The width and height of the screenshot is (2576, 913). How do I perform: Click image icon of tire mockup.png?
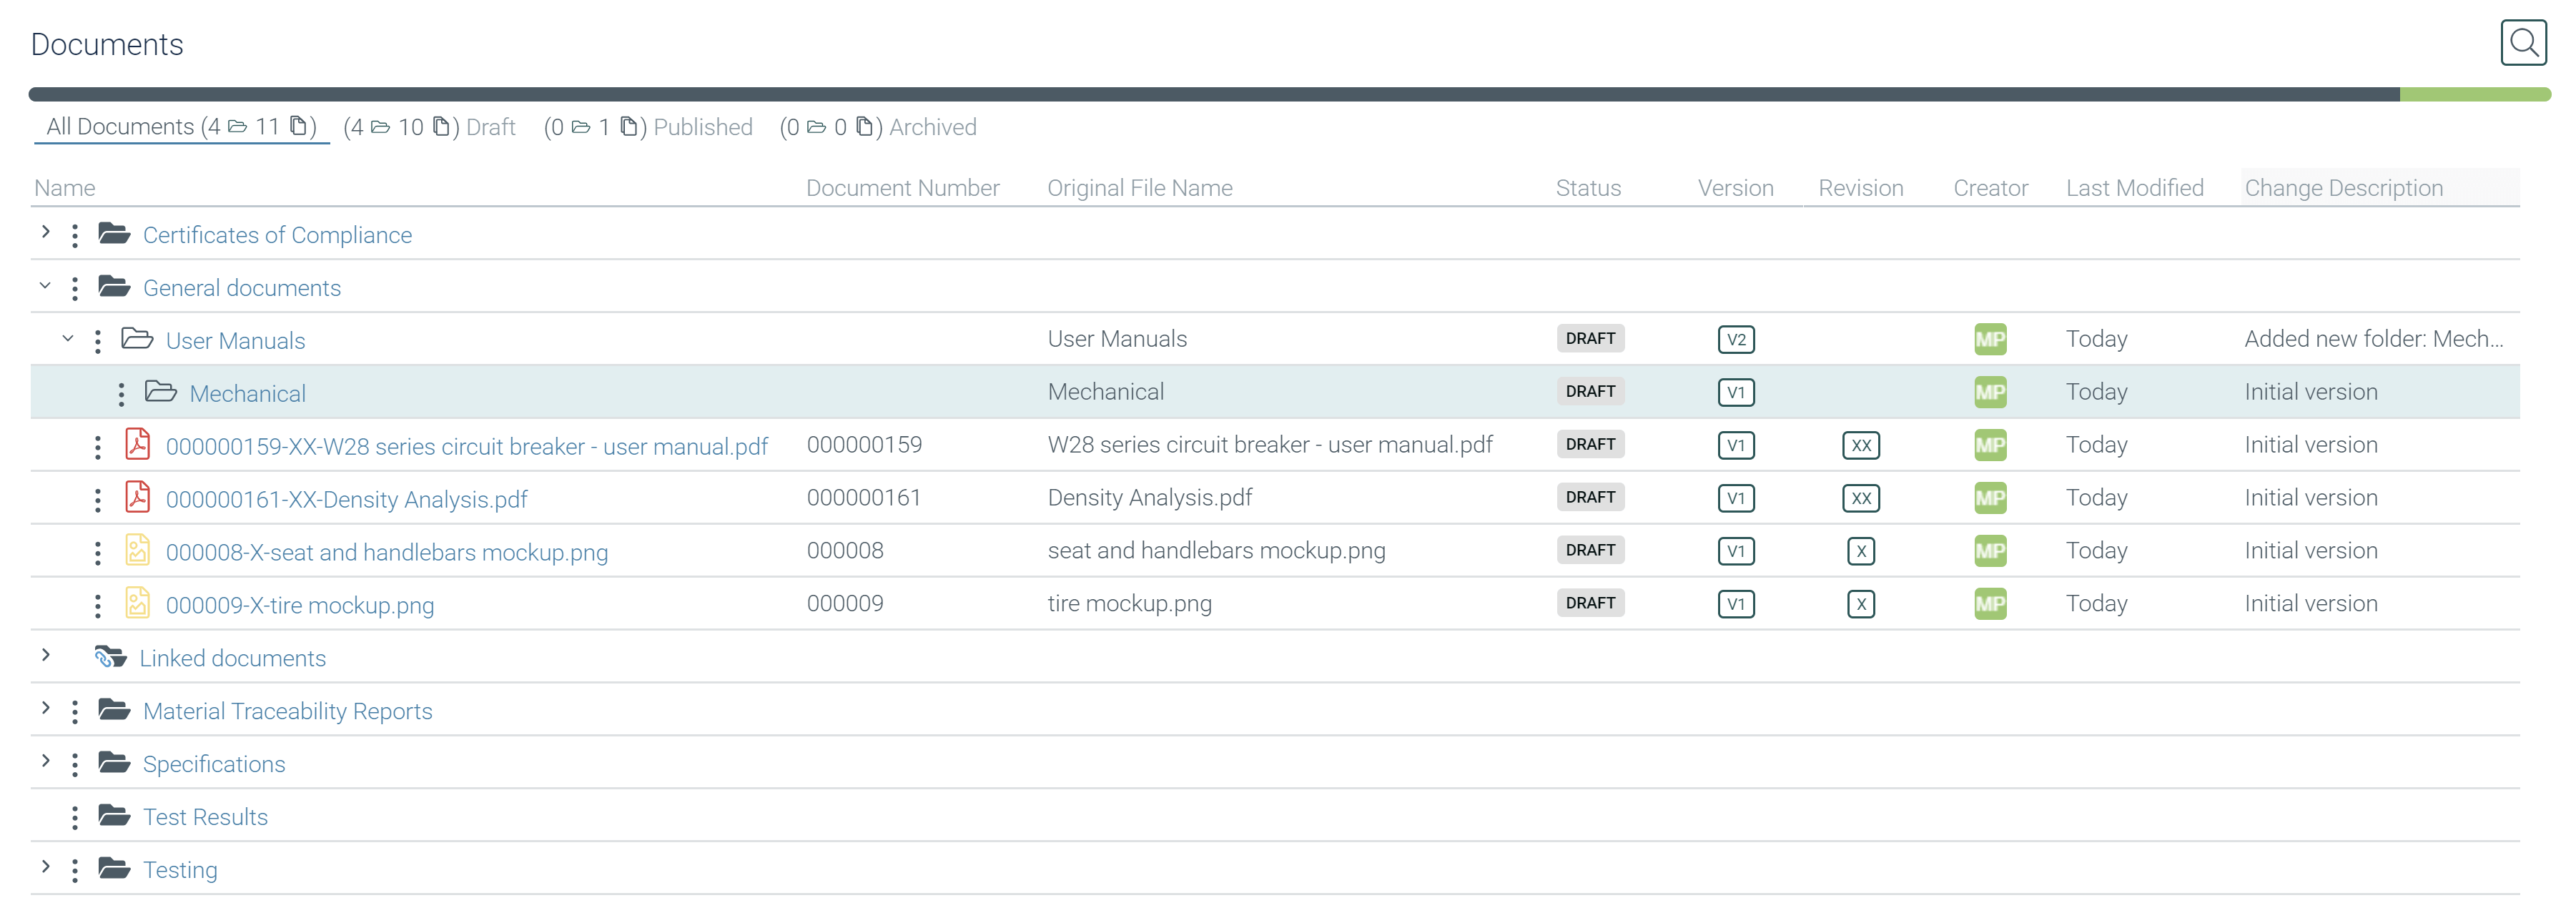coord(138,603)
